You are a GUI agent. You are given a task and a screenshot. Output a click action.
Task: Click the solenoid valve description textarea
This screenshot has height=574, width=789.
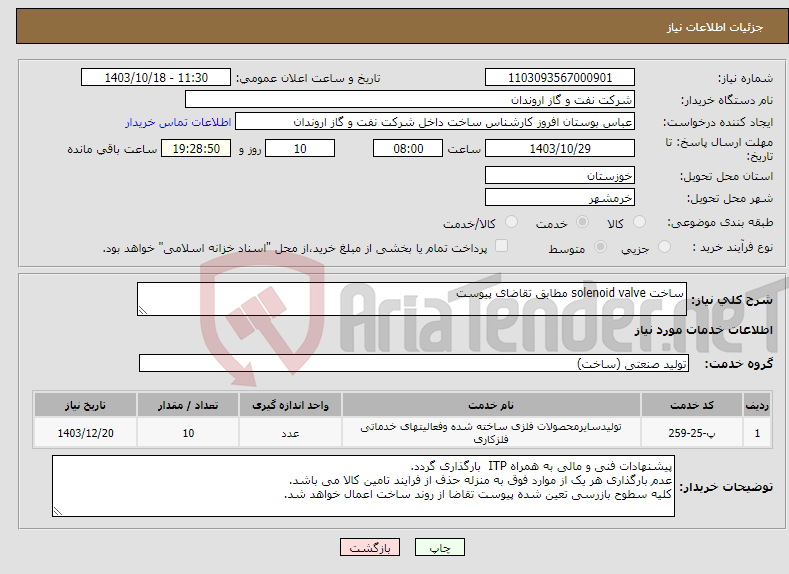[412, 299]
